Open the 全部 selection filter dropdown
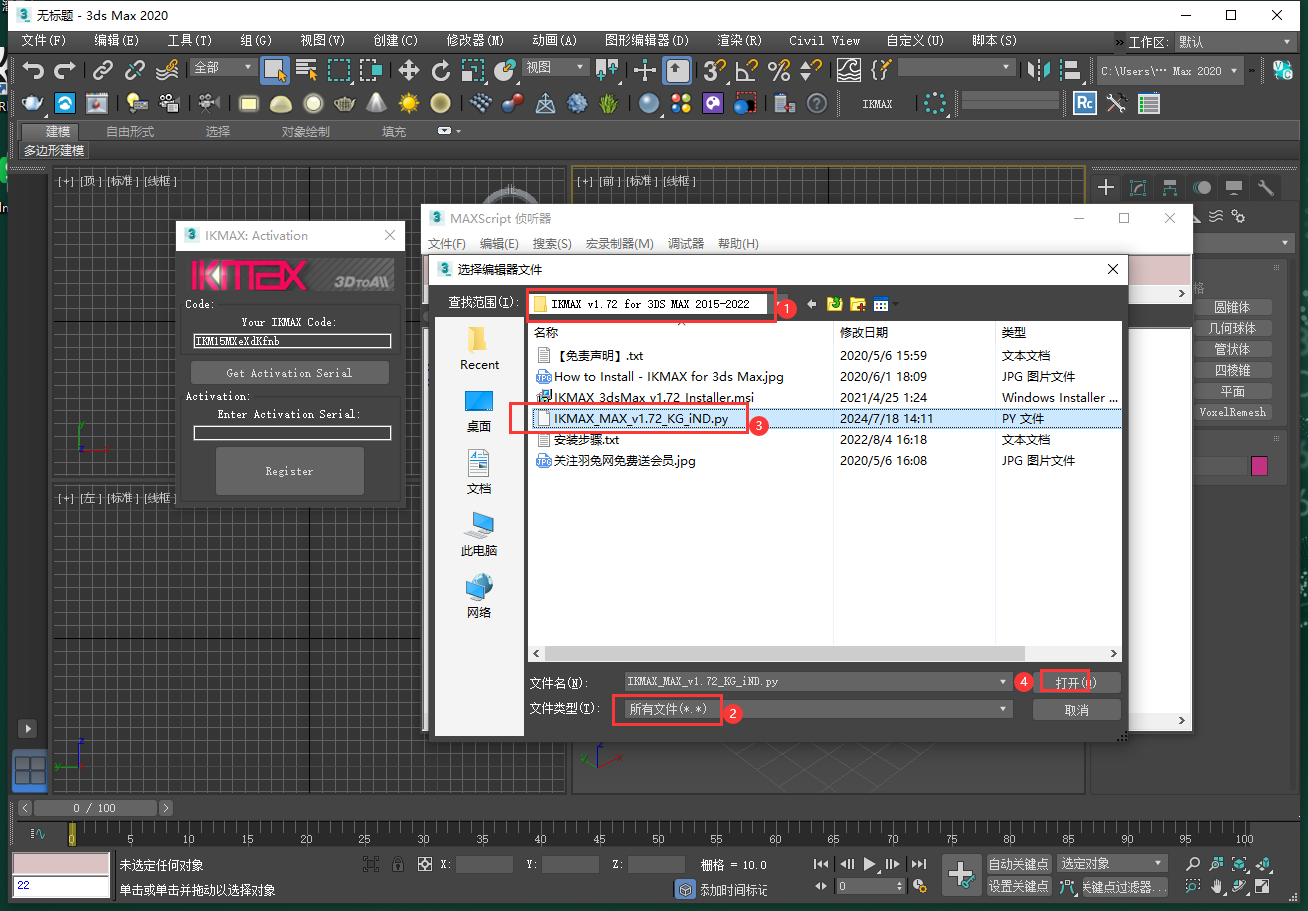 pos(224,67)
